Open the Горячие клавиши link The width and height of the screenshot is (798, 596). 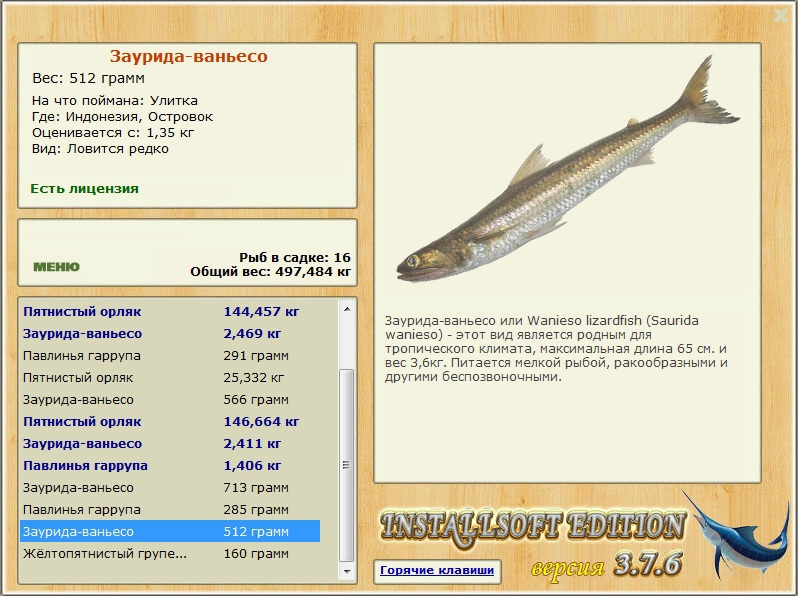[437, 571]
